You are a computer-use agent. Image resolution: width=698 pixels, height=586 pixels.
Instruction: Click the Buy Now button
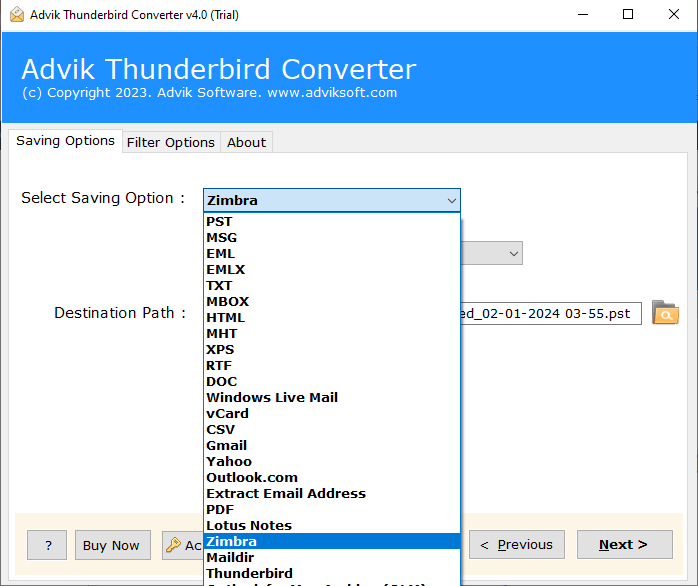tap(113, 545)
